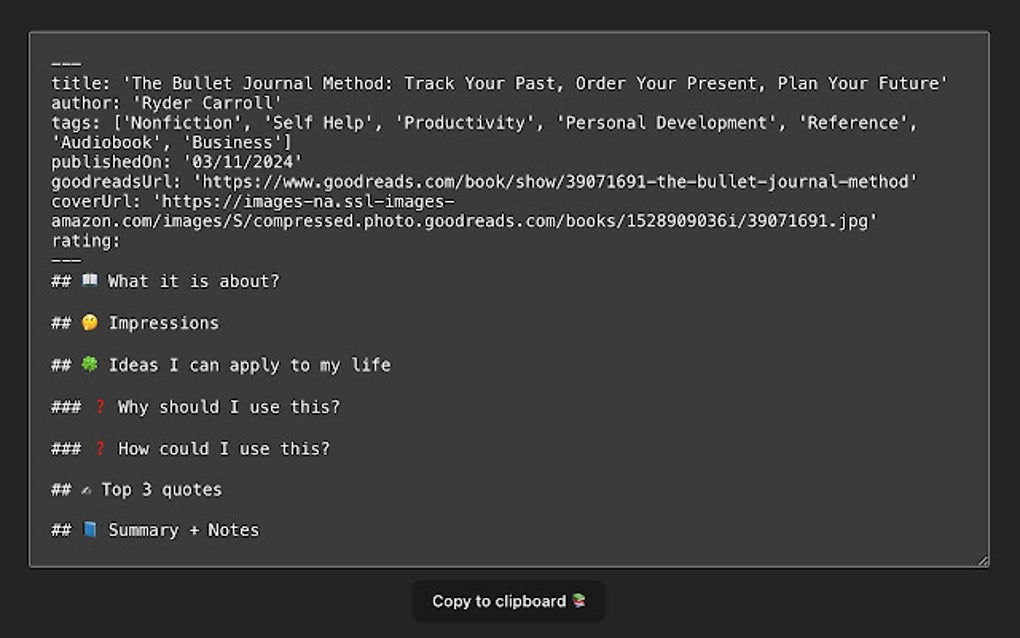Click on the author 'Ryder Carroll' text
This screenshot has height=638, width=1020.
tap(207, 103)
